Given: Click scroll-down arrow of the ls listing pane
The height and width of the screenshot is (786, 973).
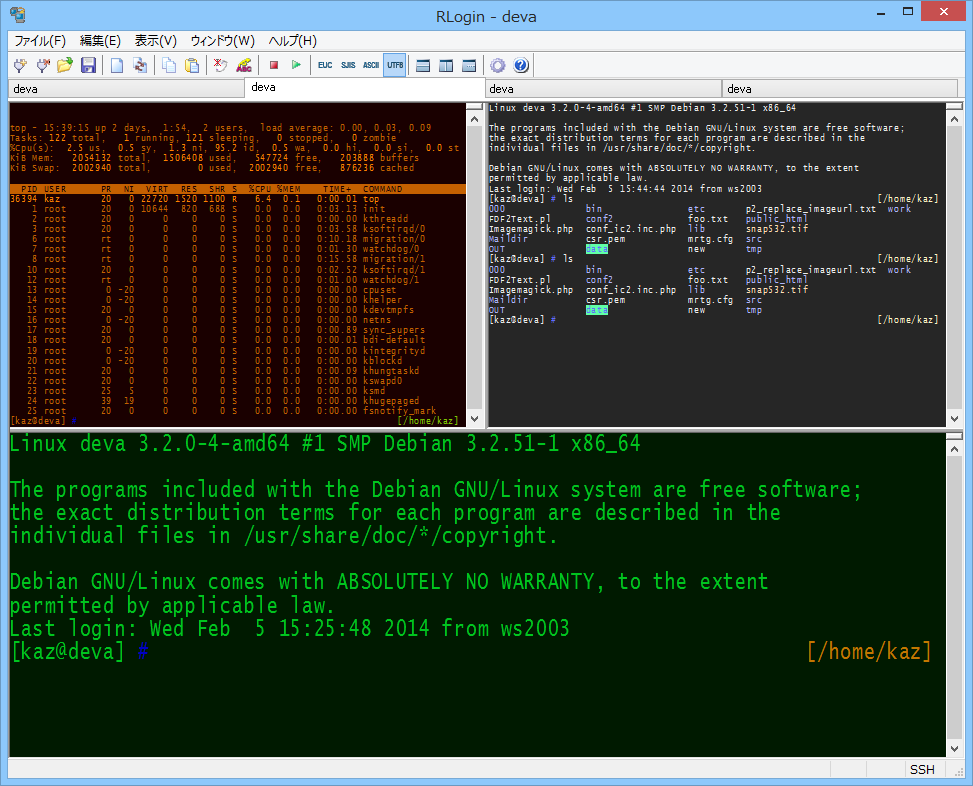Looking at the screenshot, I should [x=954, y=419].
